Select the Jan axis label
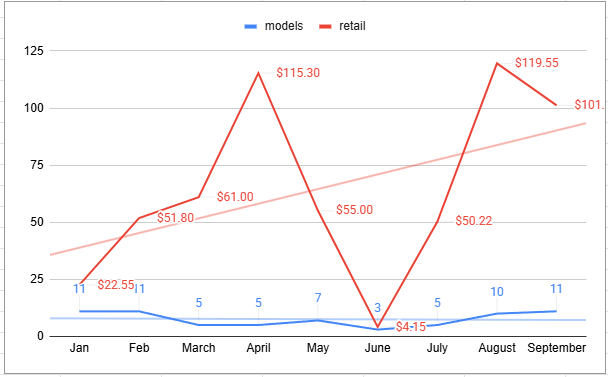This screenshot has height=377, width=608. [x=79, y=348]
